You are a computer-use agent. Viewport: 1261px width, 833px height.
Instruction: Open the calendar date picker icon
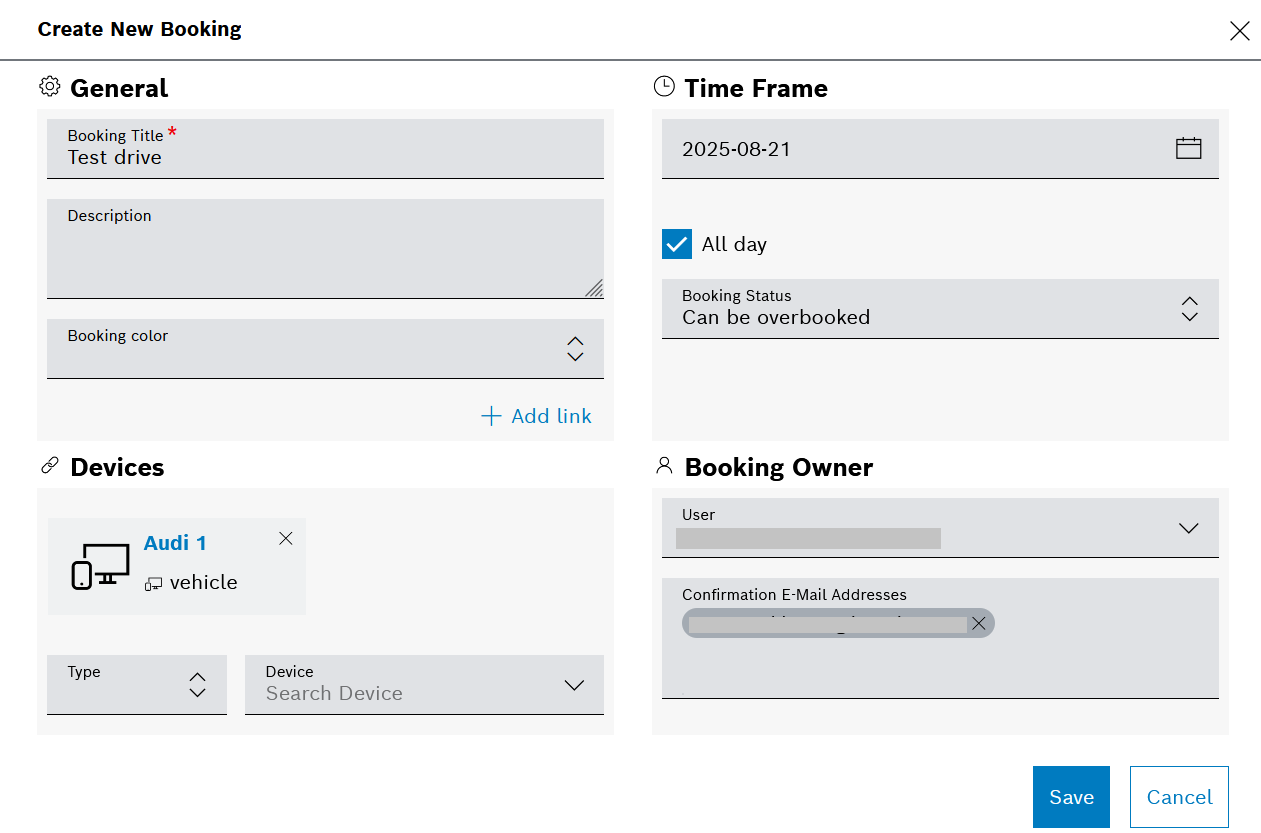[1188, 149]
